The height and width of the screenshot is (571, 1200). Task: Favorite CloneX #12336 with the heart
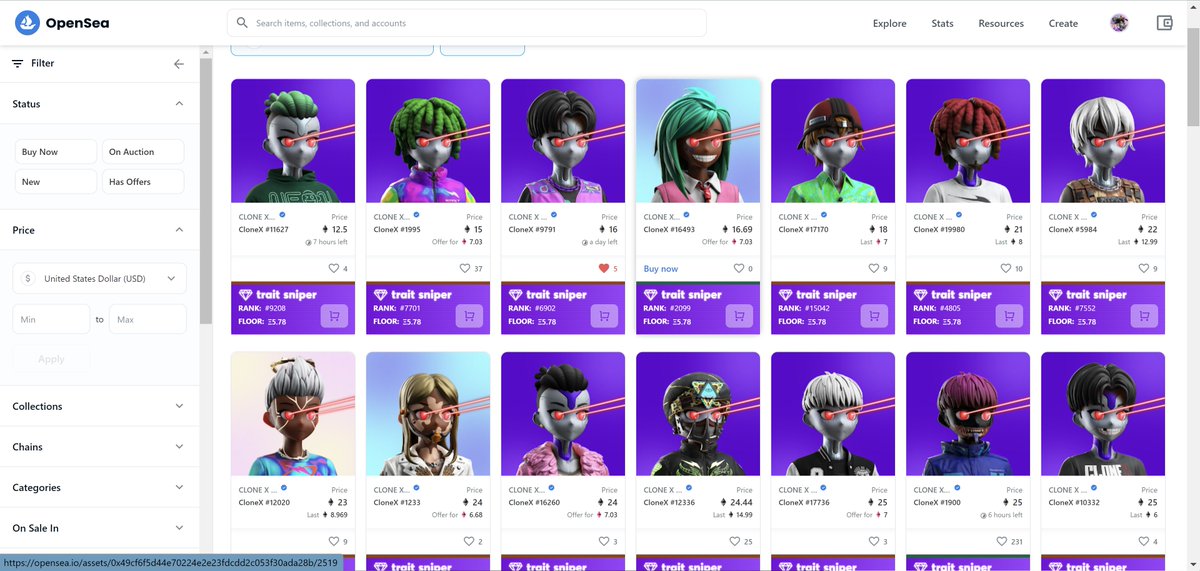(x=736, y=541)
